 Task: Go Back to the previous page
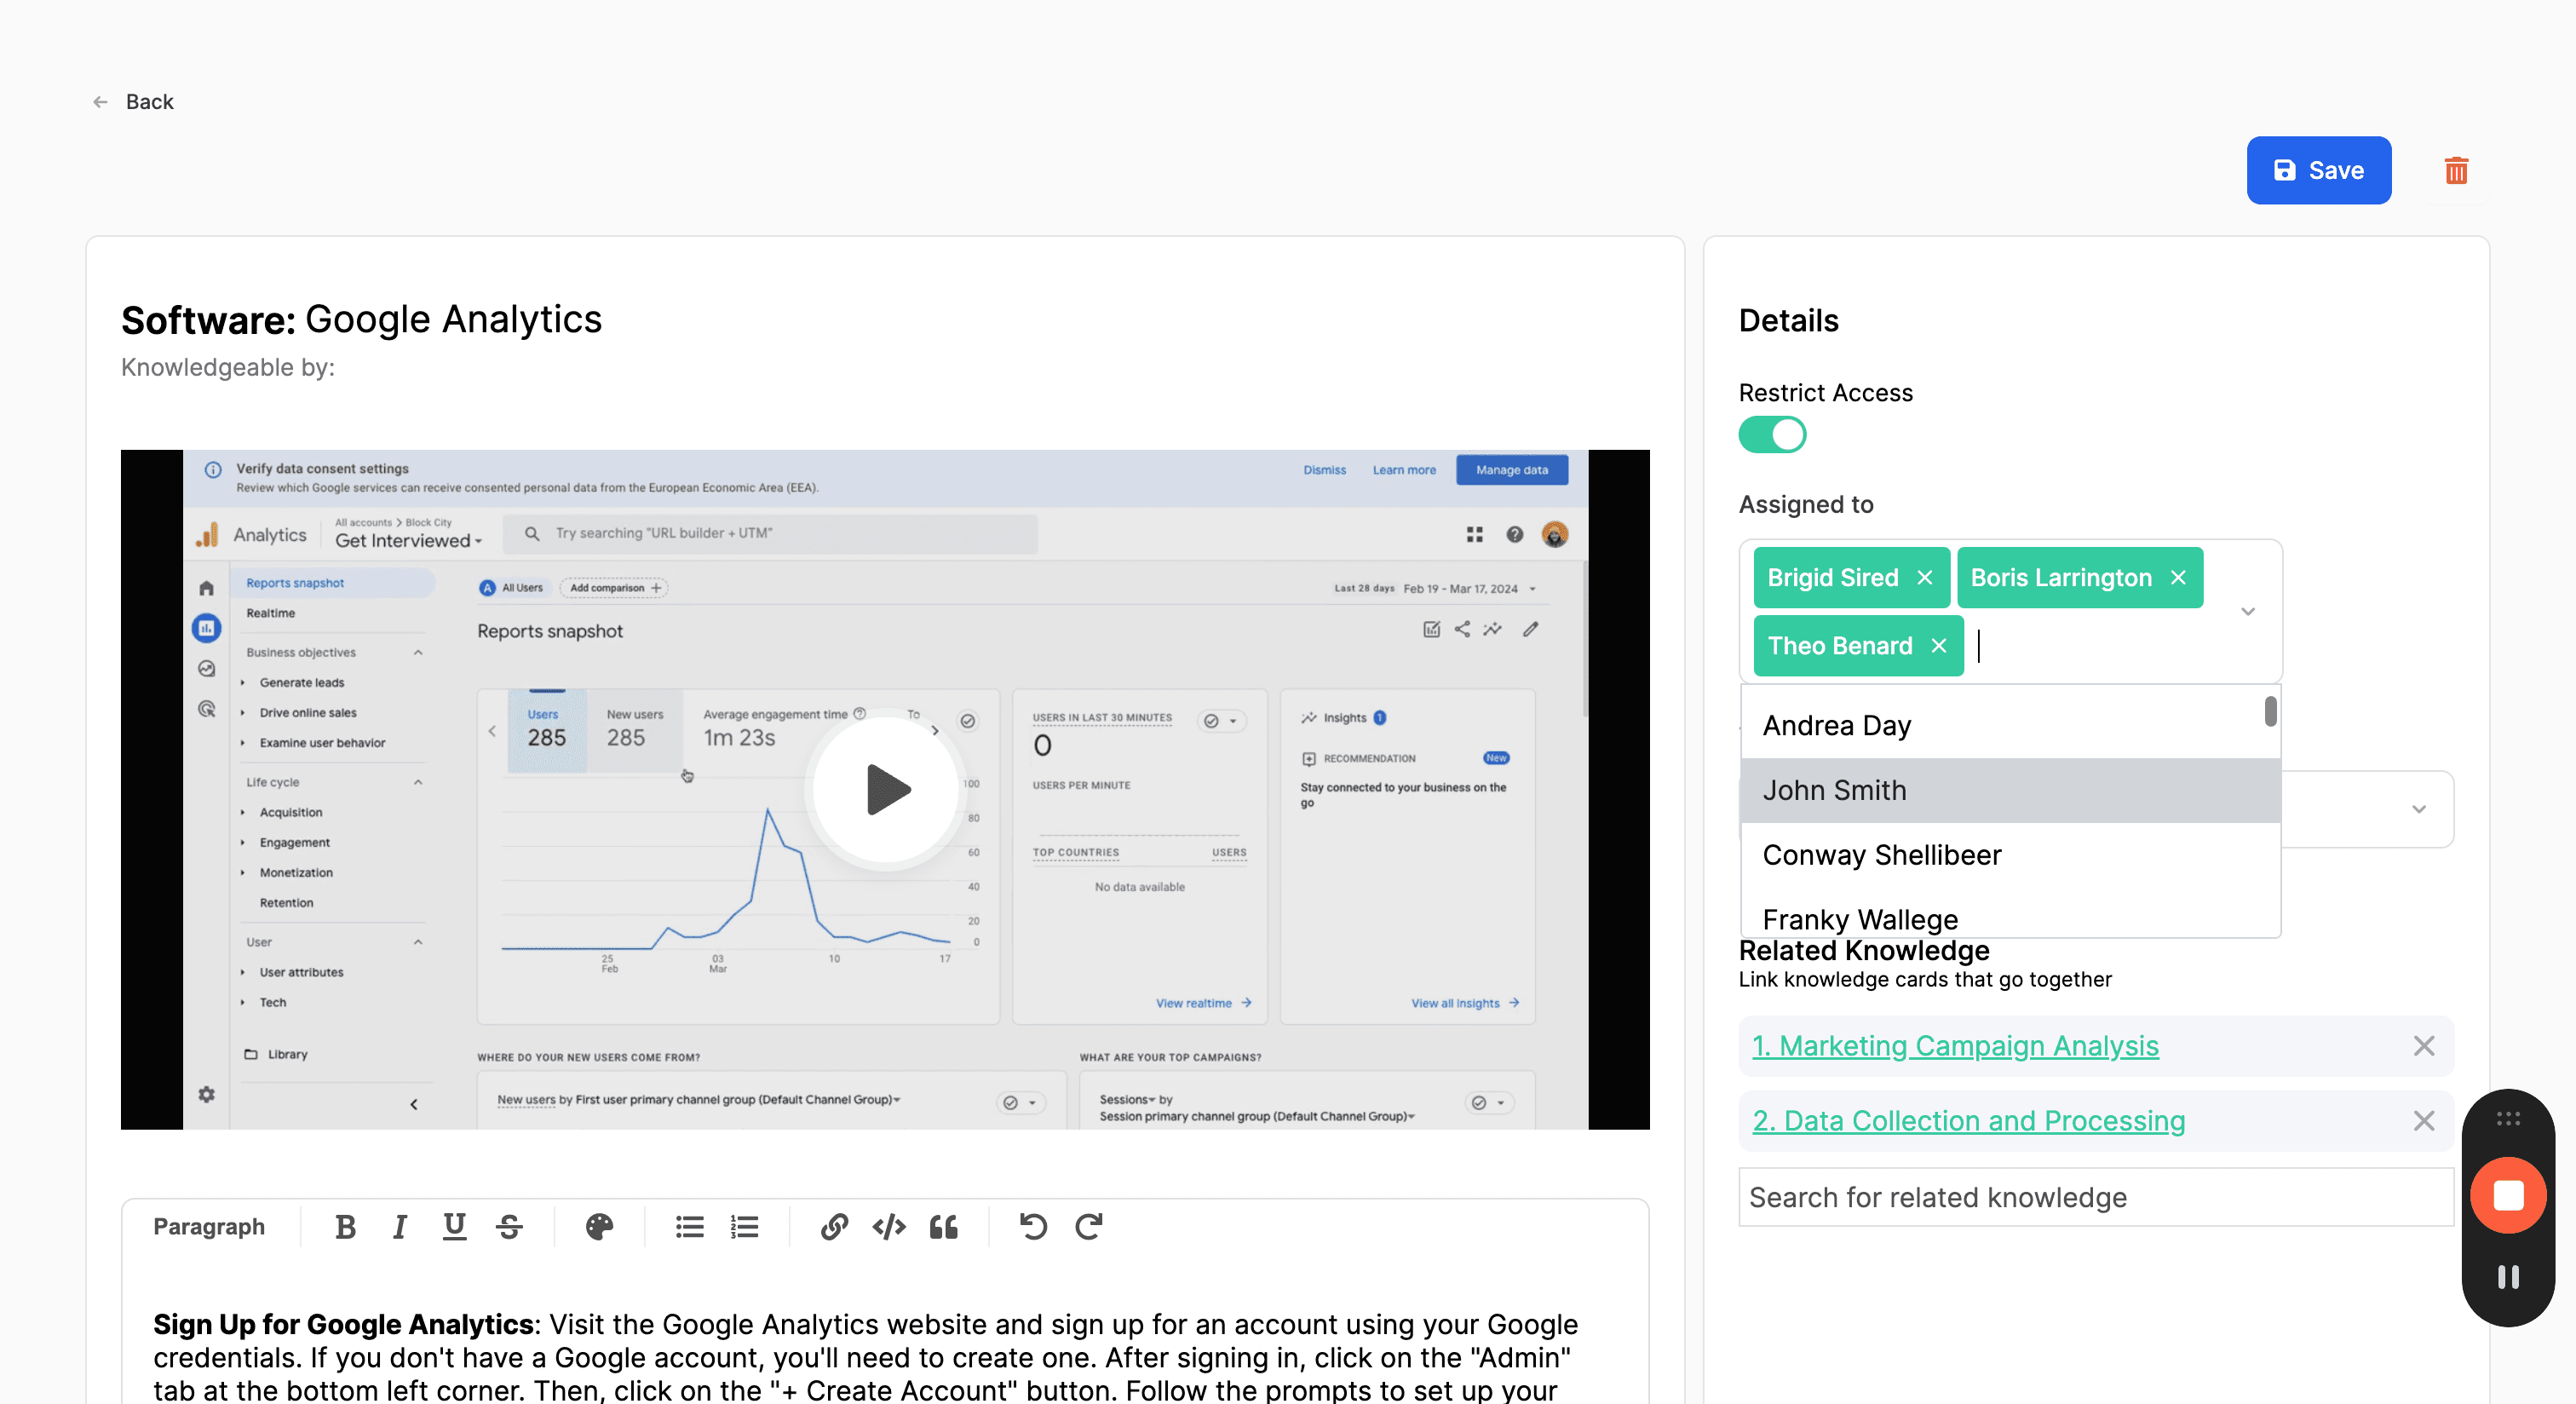pos(149,102)
